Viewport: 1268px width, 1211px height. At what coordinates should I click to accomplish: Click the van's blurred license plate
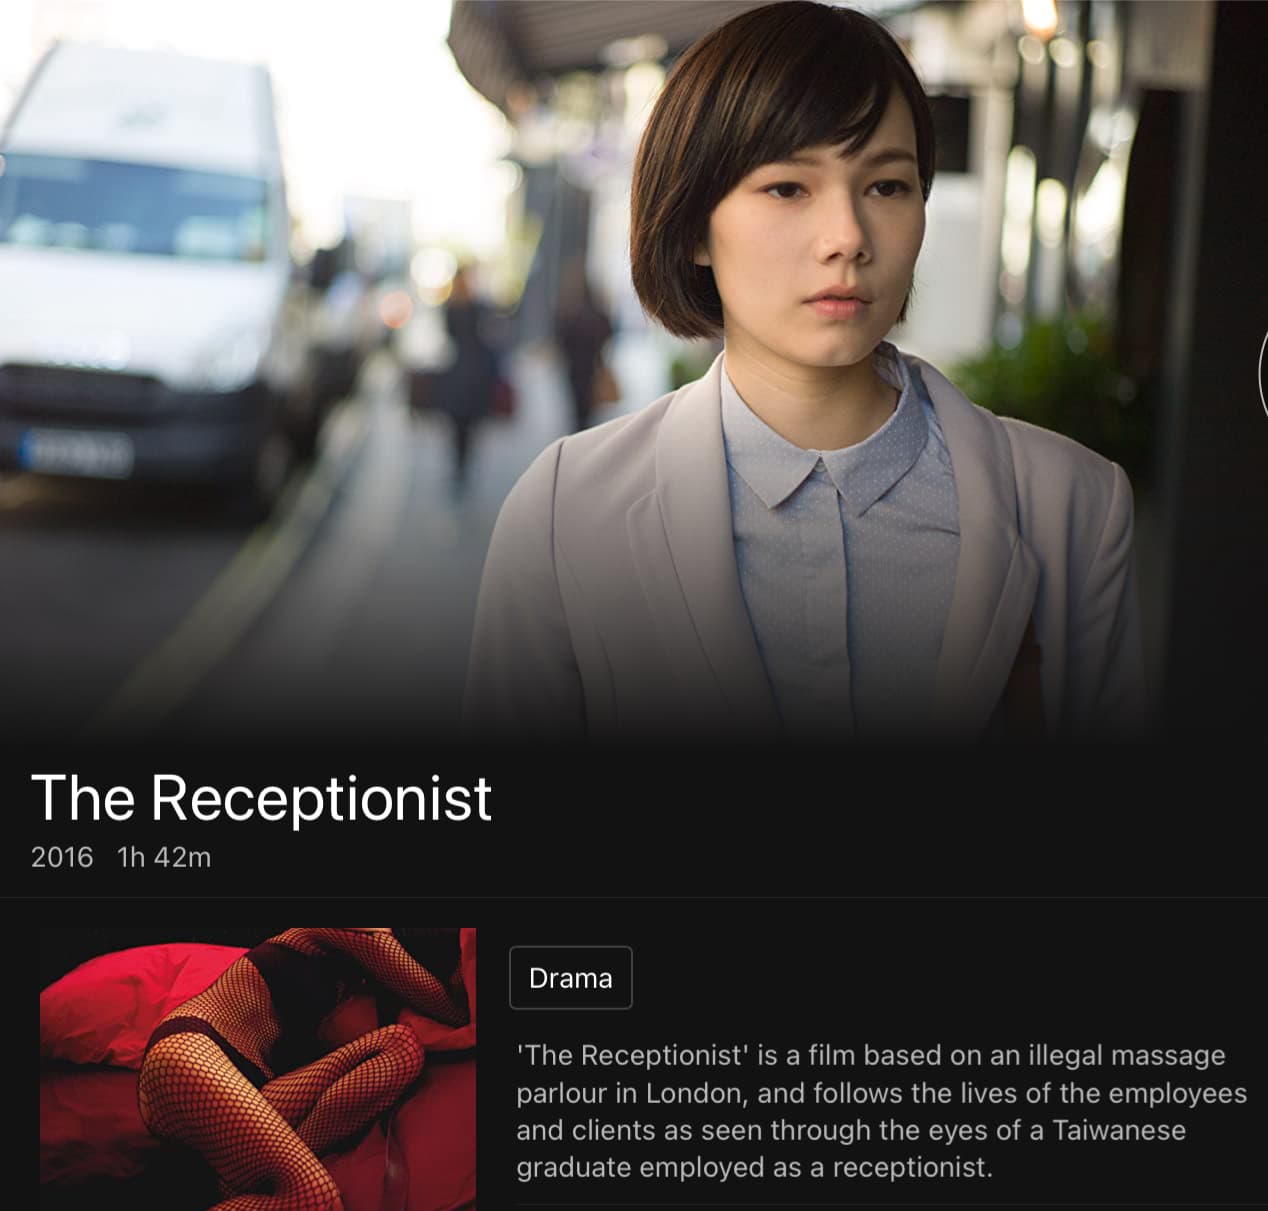pyautogui.click(x=76, y=452)
